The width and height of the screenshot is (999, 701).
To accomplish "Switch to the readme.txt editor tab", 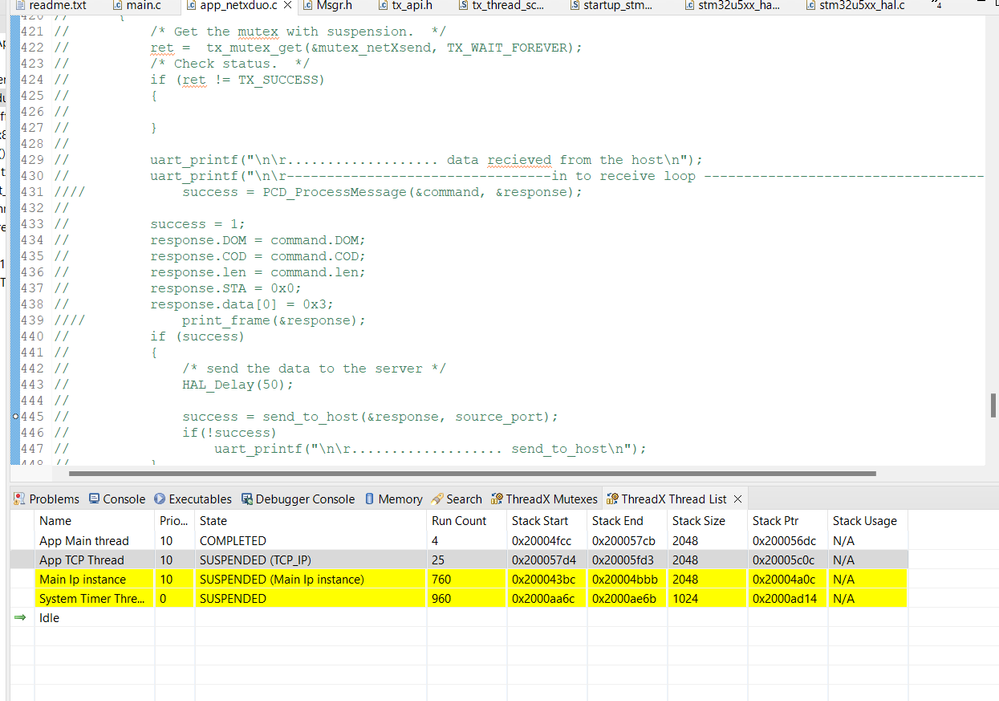I will (x=51, y=6).
